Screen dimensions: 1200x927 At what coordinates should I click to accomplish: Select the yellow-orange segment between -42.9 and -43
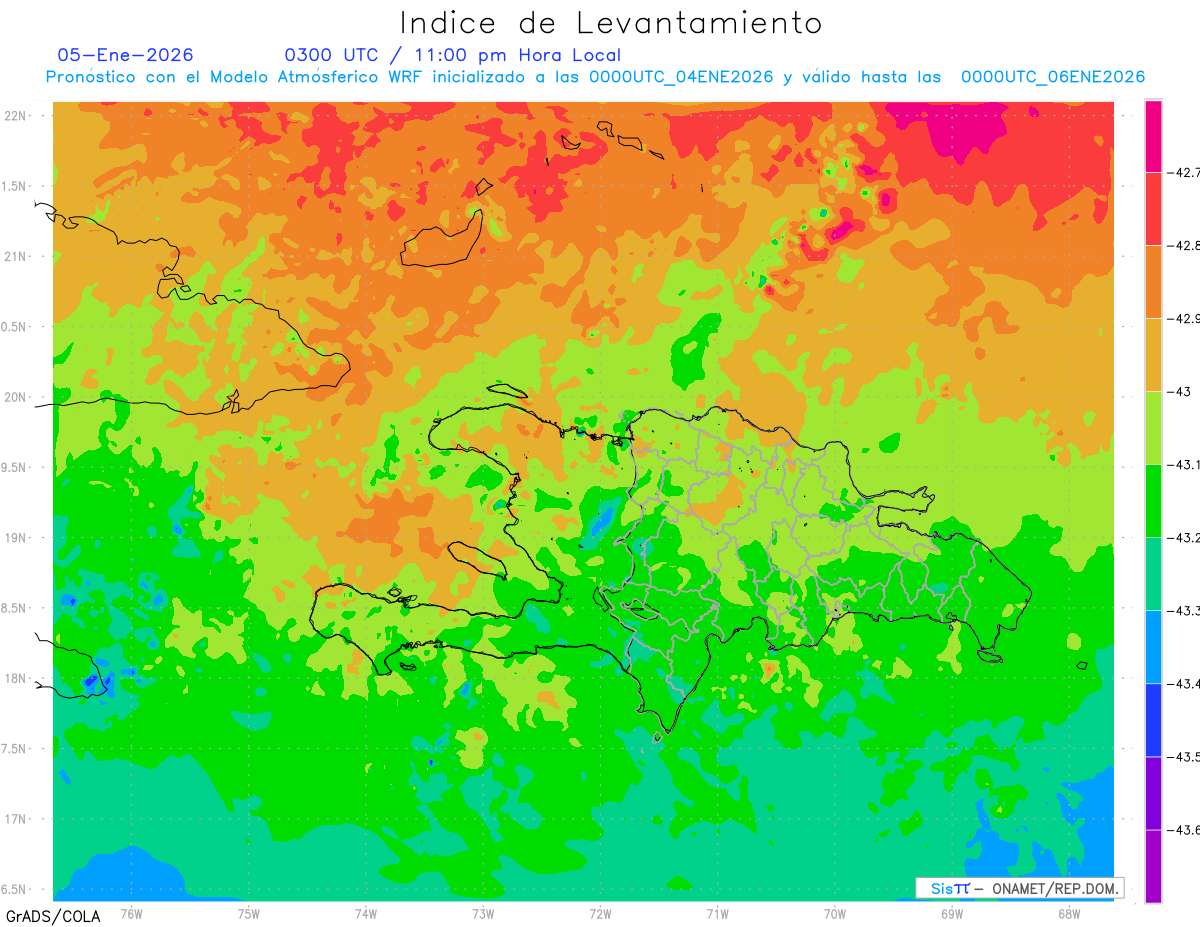[1153, 355]
